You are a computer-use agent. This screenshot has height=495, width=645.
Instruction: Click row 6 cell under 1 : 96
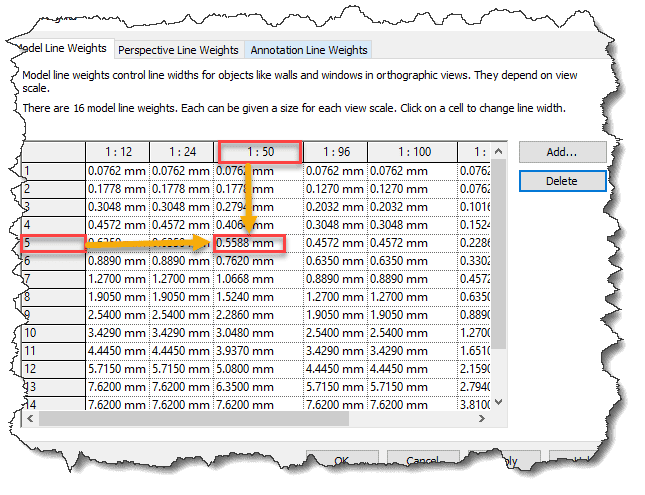click(336, 261)
